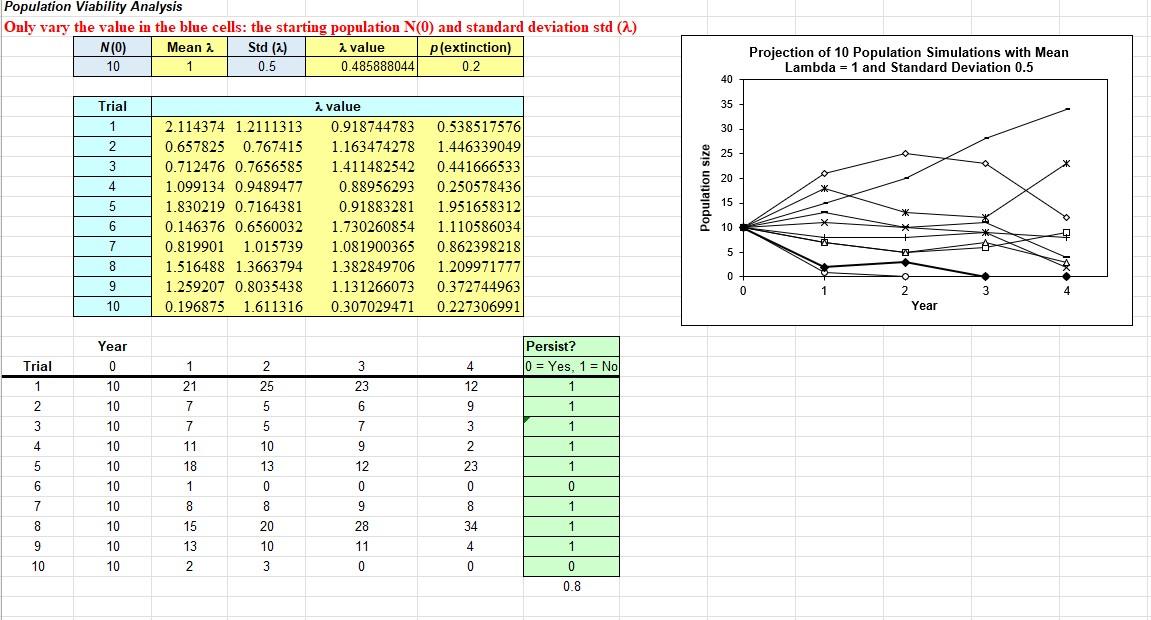The height and width of the screenshot is (620, 1151).
Task: Select cell 1.516488 in trial 8
Action: [189, 267]
